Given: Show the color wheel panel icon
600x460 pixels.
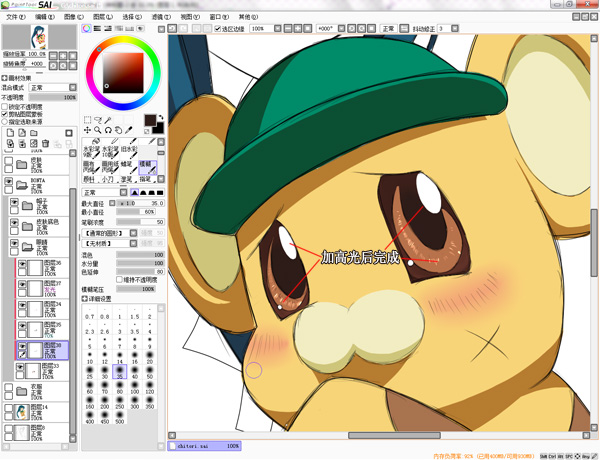Looking at the screenshot, I should (86, 27).
